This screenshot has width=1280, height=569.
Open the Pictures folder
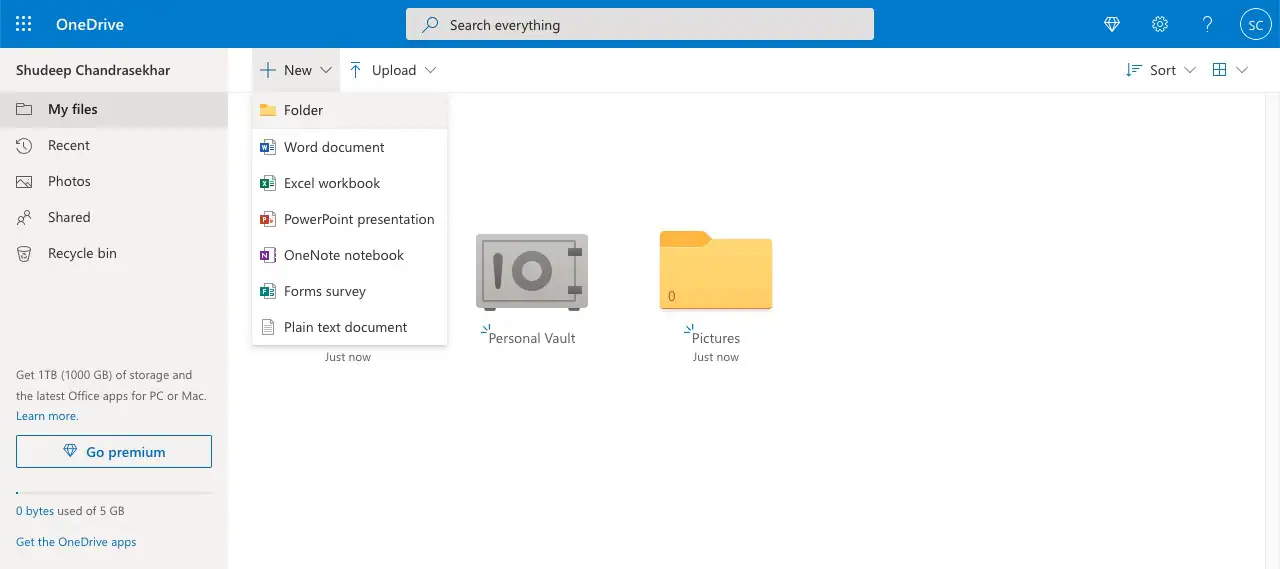click(715, 271)
